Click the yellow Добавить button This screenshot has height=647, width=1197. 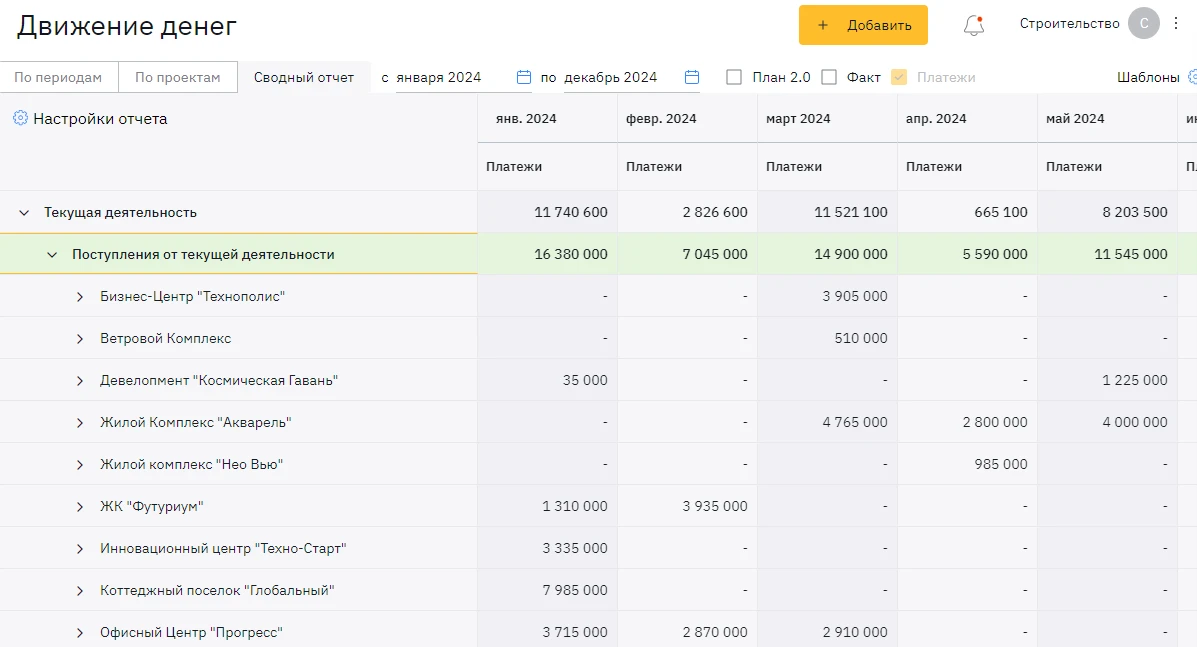tap(863, 25)
